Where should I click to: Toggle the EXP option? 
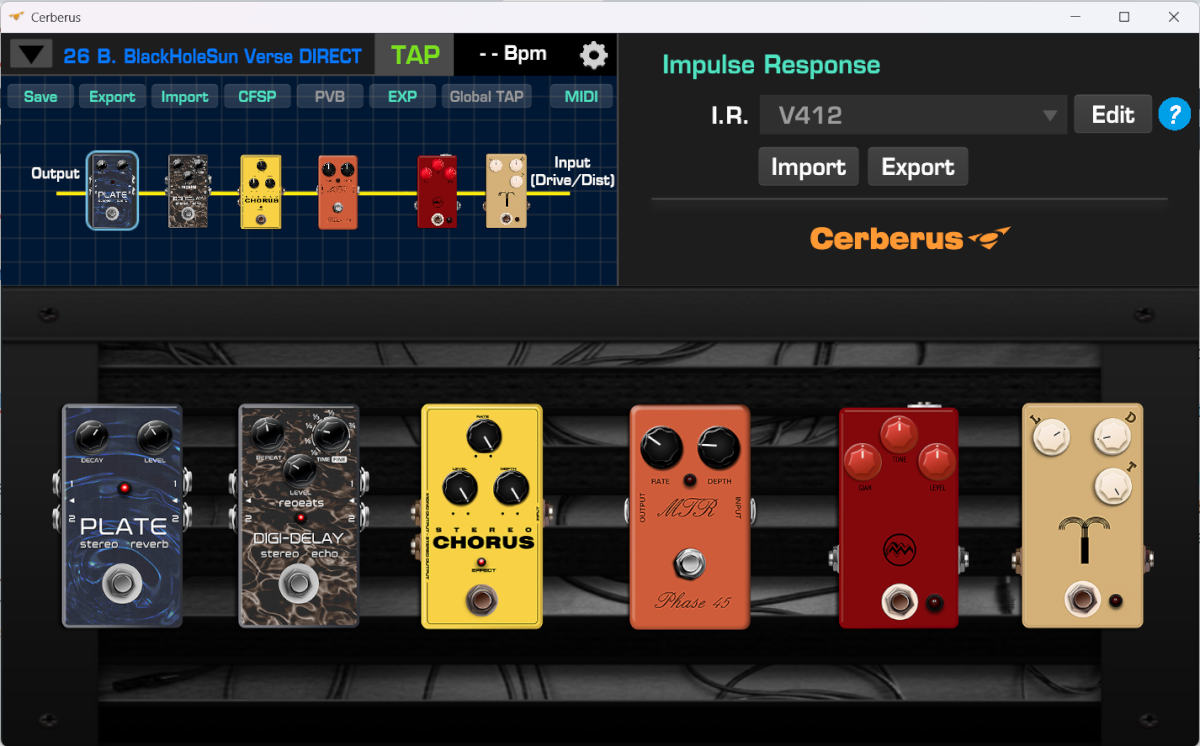tap(402, 97)
